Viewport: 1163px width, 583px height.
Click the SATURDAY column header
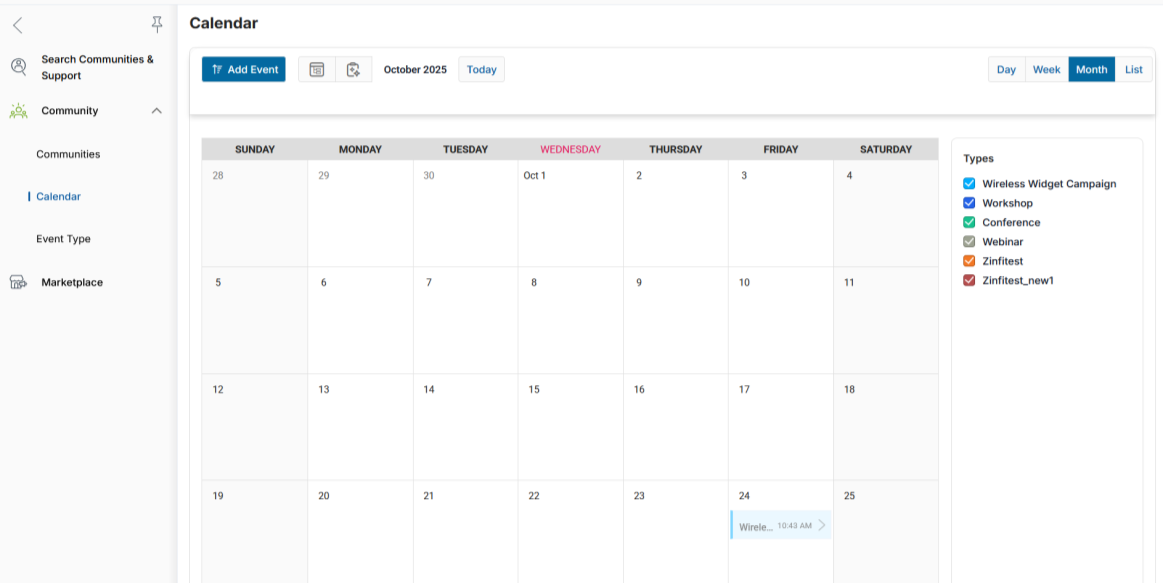click(x=886, y=149)
